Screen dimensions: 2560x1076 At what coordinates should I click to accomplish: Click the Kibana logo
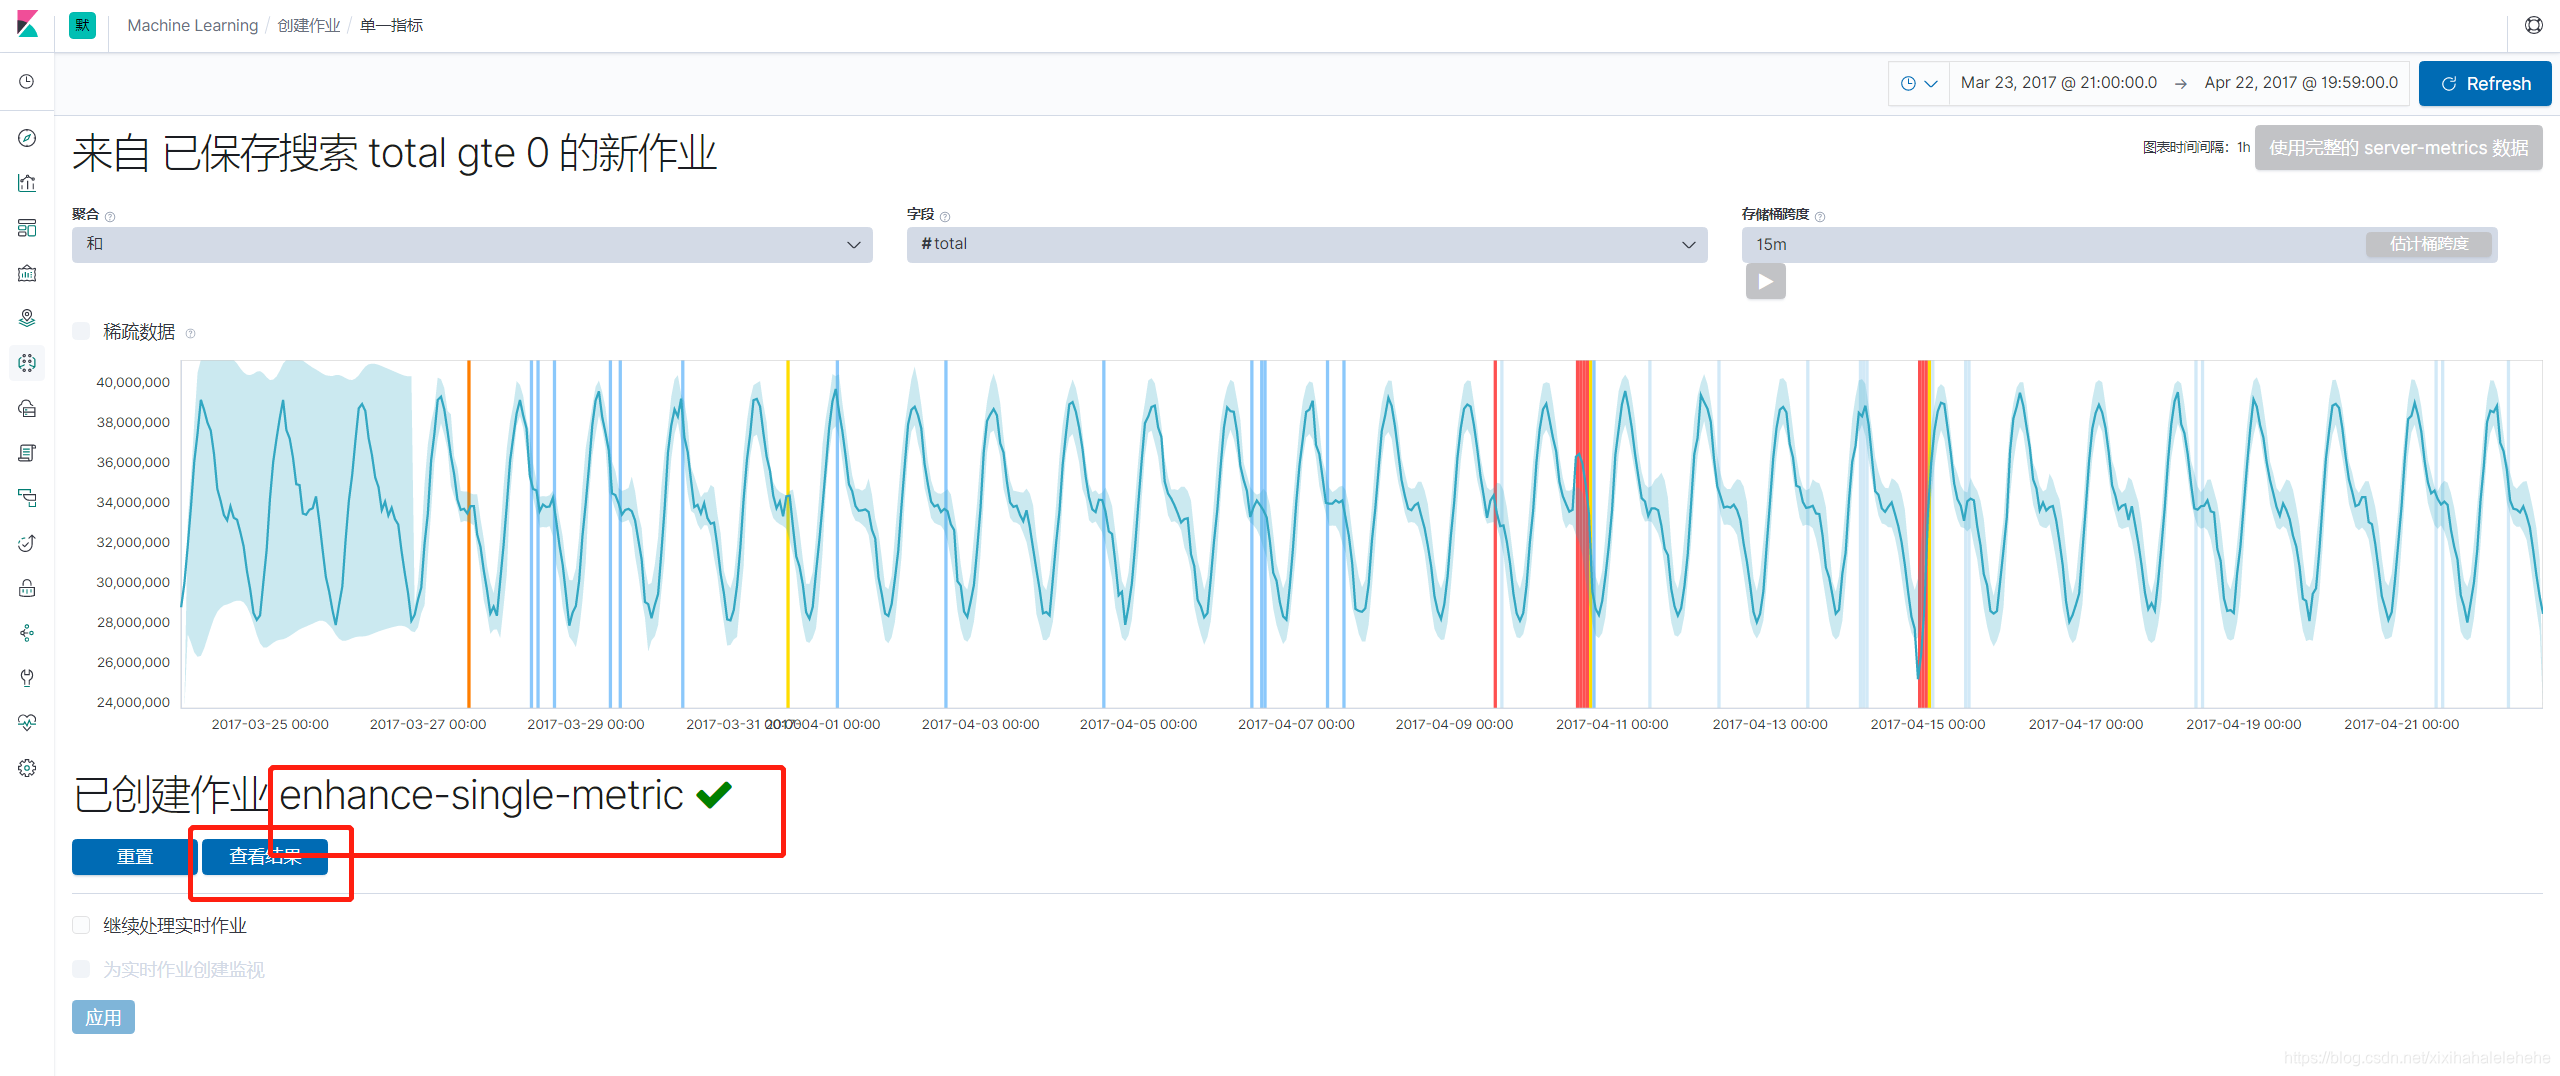(27, 25)
